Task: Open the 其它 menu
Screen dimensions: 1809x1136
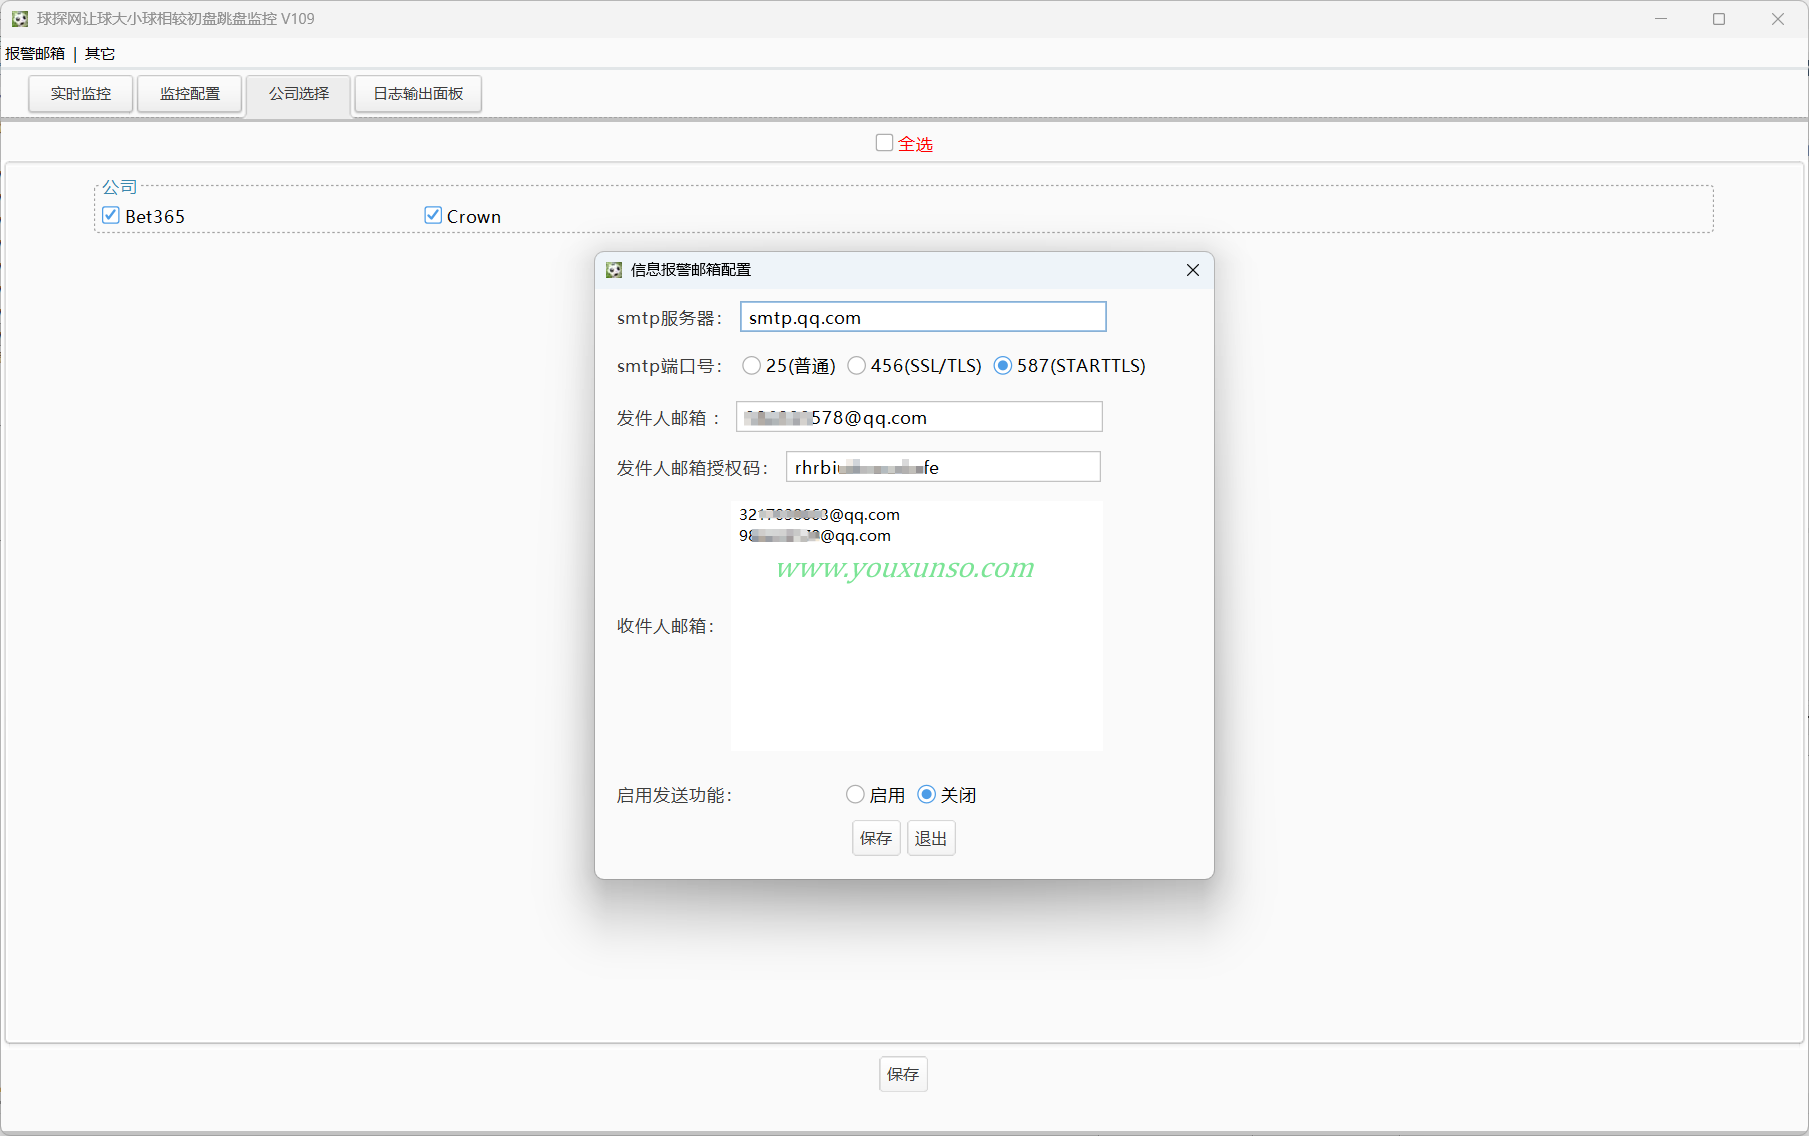Action: [x=100, y=53]
